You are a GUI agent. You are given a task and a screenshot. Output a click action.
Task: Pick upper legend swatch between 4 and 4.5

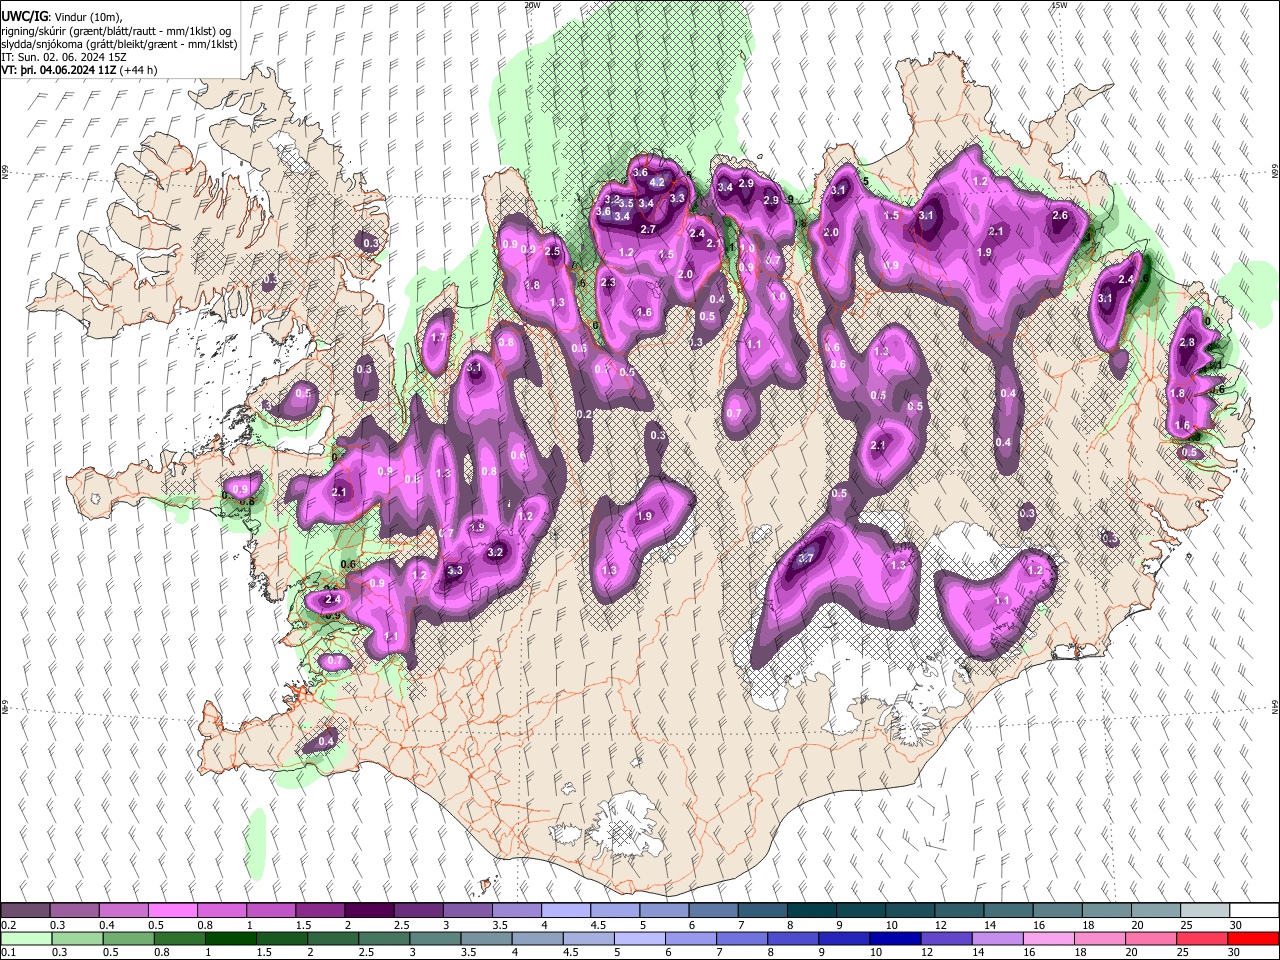(x=565, y=911)
